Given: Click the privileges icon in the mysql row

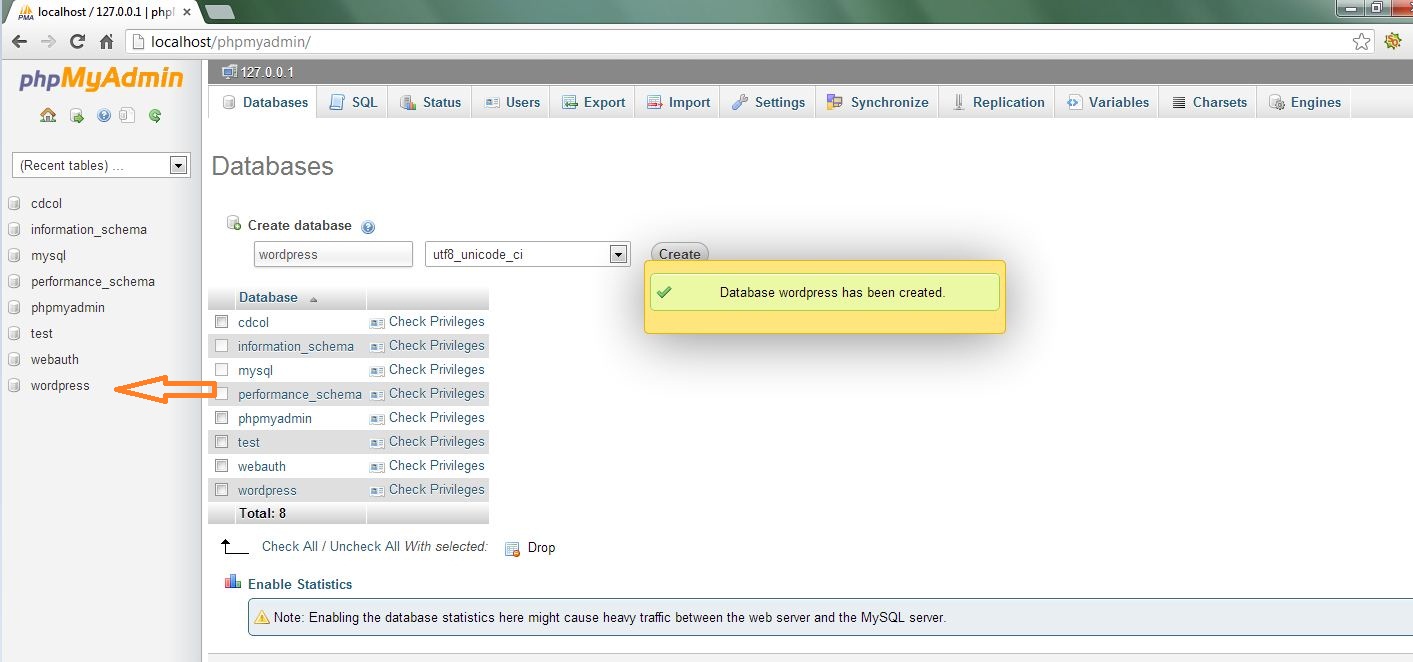Looking at the screenshot, I should point(377,370).
